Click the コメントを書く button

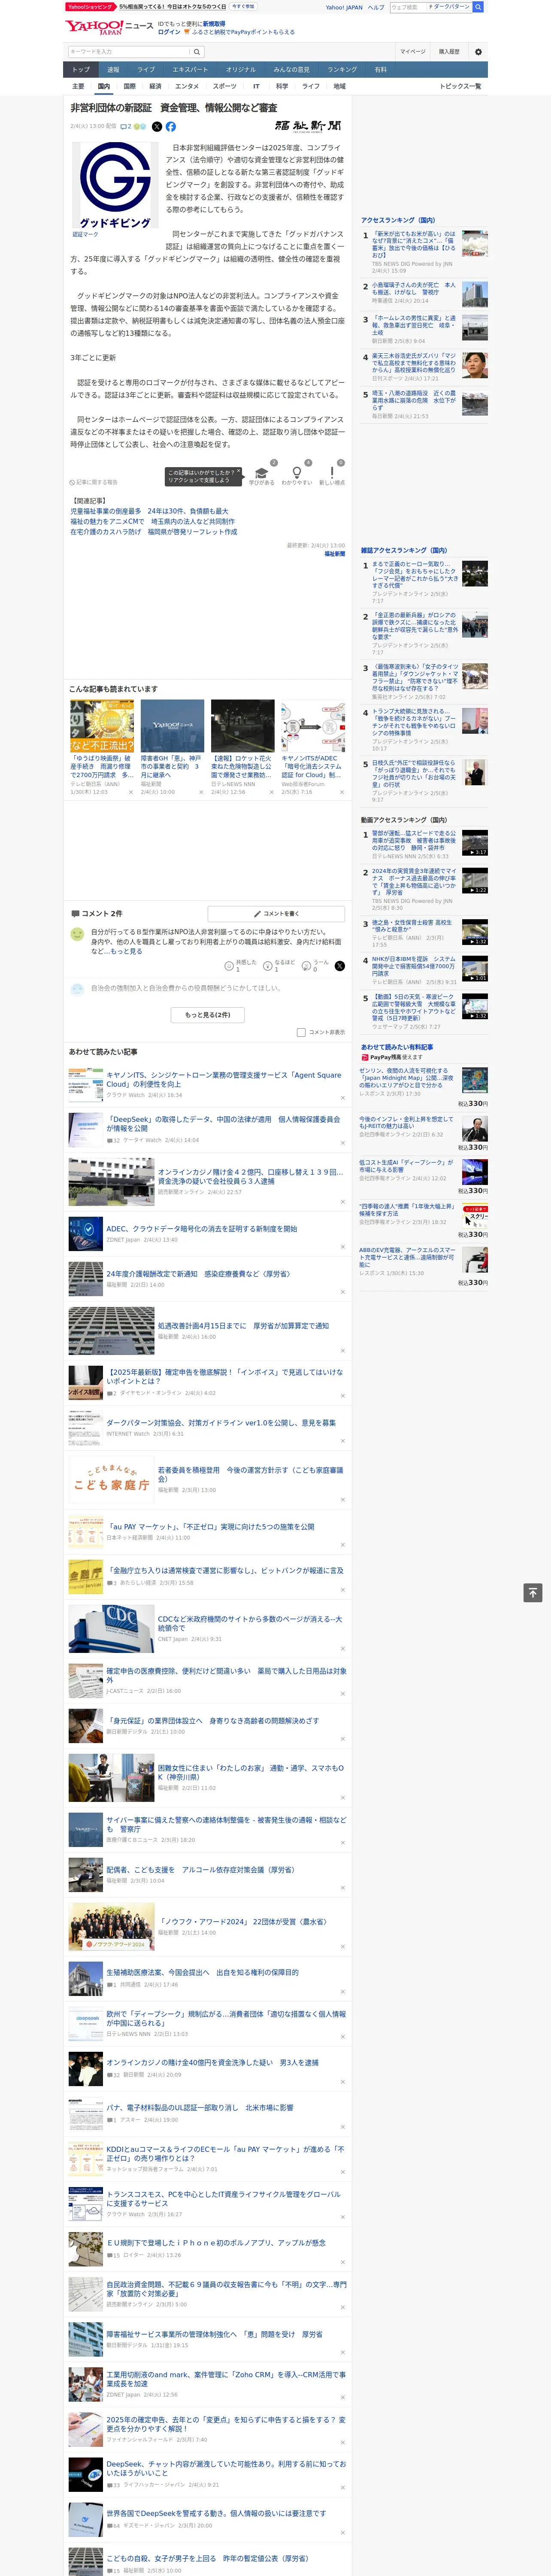click(x=276, y=913)
